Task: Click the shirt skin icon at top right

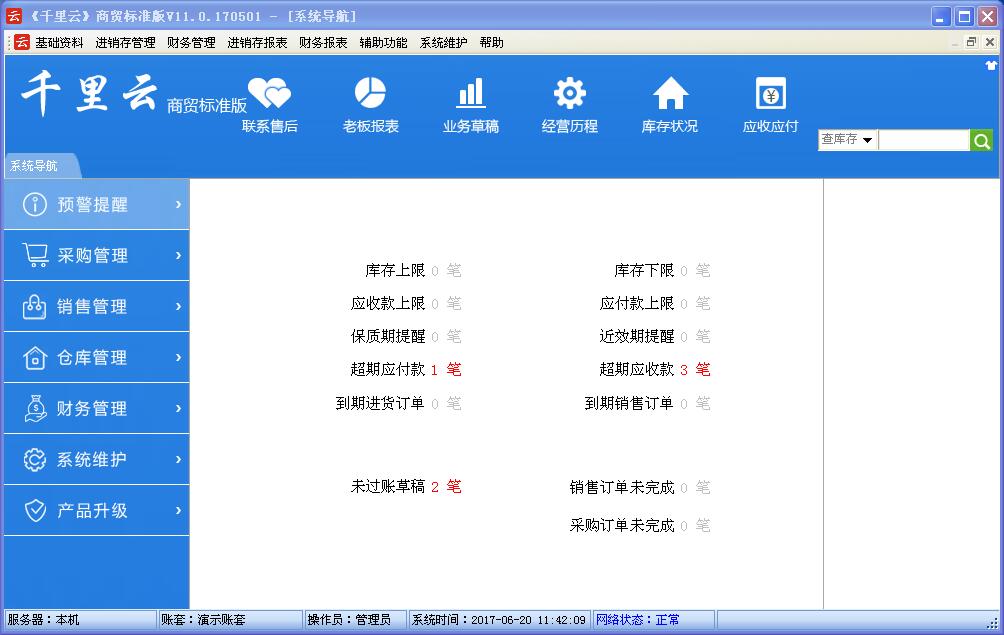Action: [991, 65]
